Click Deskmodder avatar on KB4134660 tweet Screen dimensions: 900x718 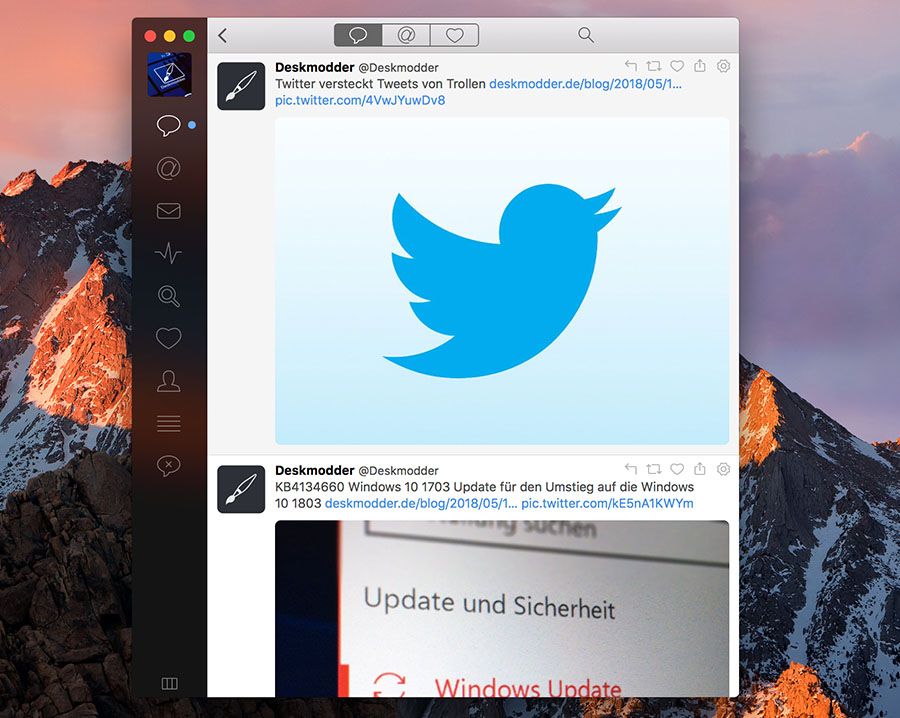tap(241, 489)
